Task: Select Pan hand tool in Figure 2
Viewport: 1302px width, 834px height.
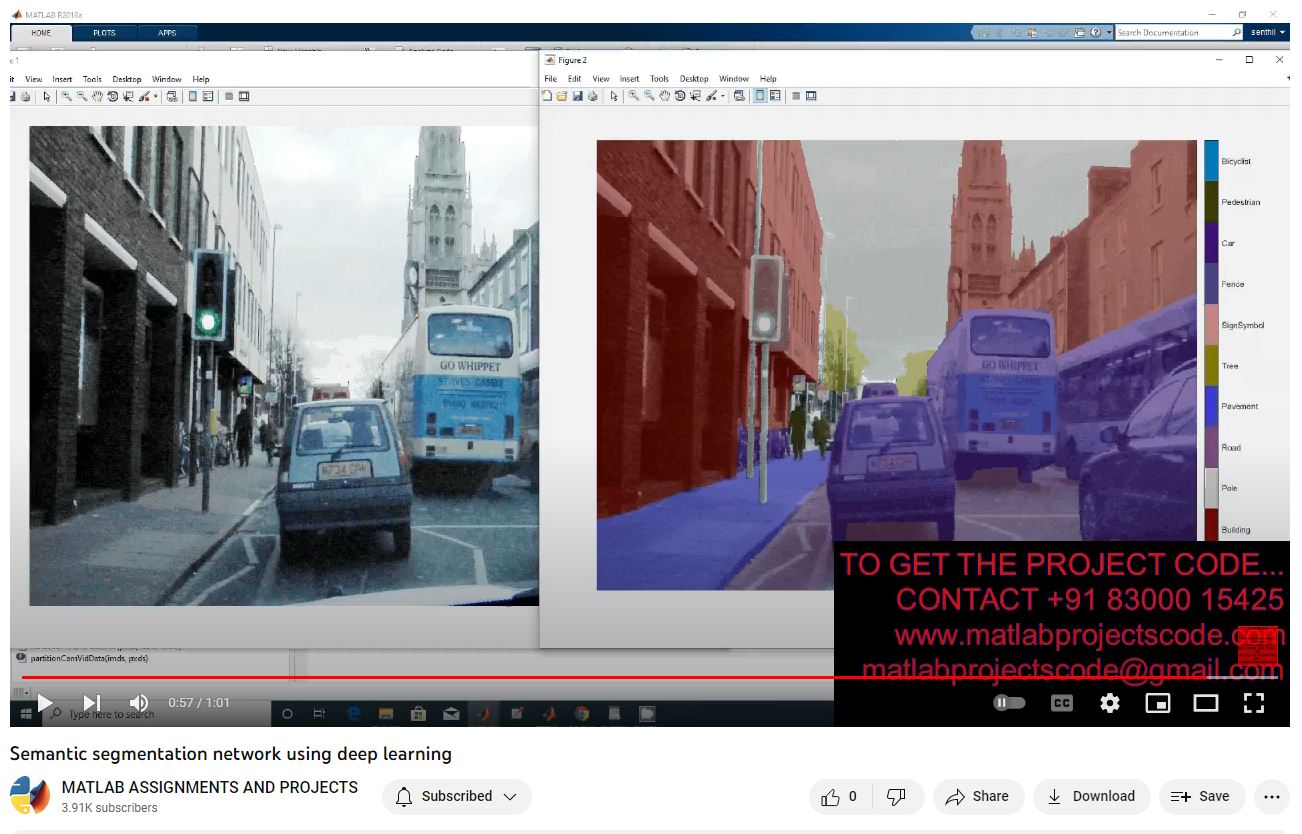Action: click(x=664, y=96)
